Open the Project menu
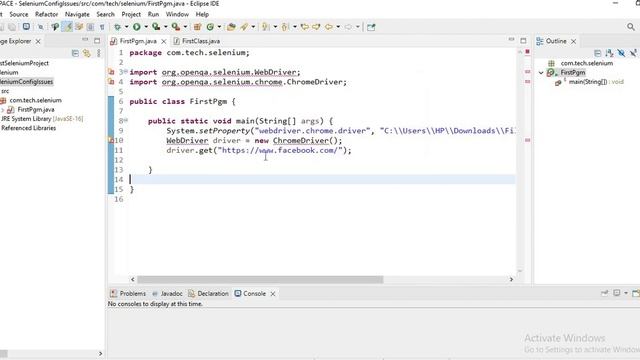The height and width of the screenshot is (360, 640). (x=131, y=14)
